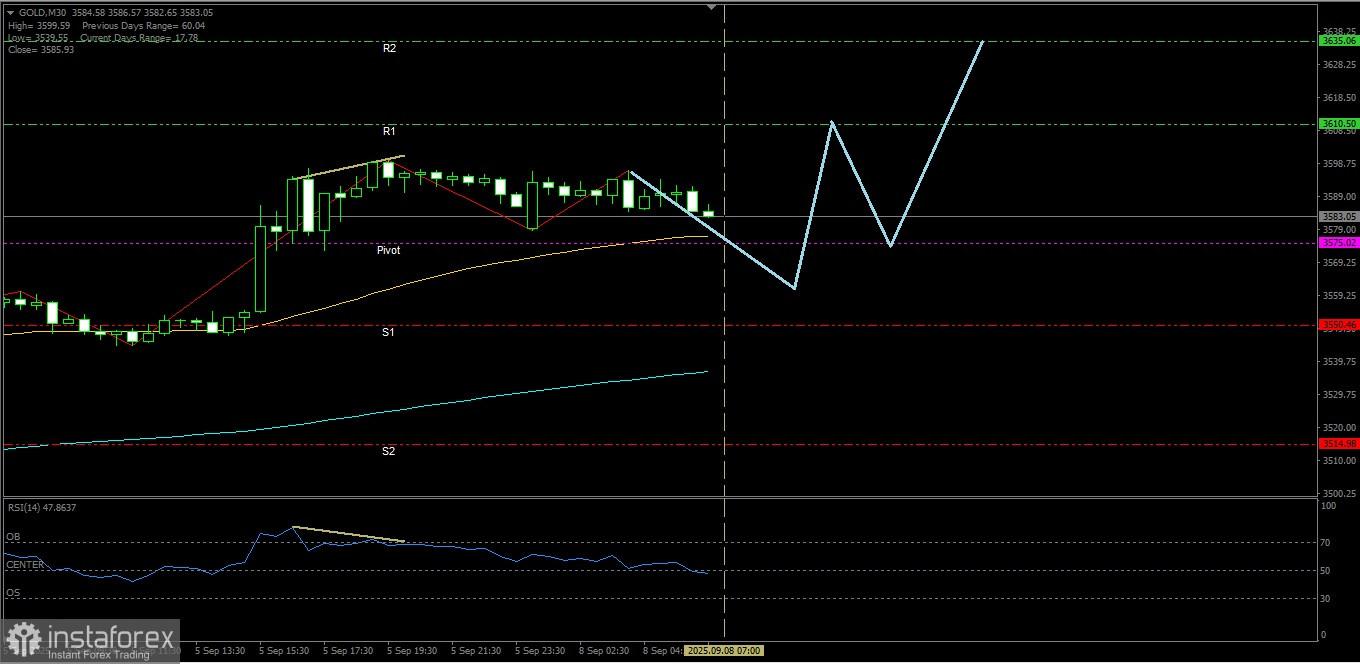The height and width of the screenshot is (664, 1360).
Task: Click the current price 3583.05 tag
Action: (x=1339, y=216)
